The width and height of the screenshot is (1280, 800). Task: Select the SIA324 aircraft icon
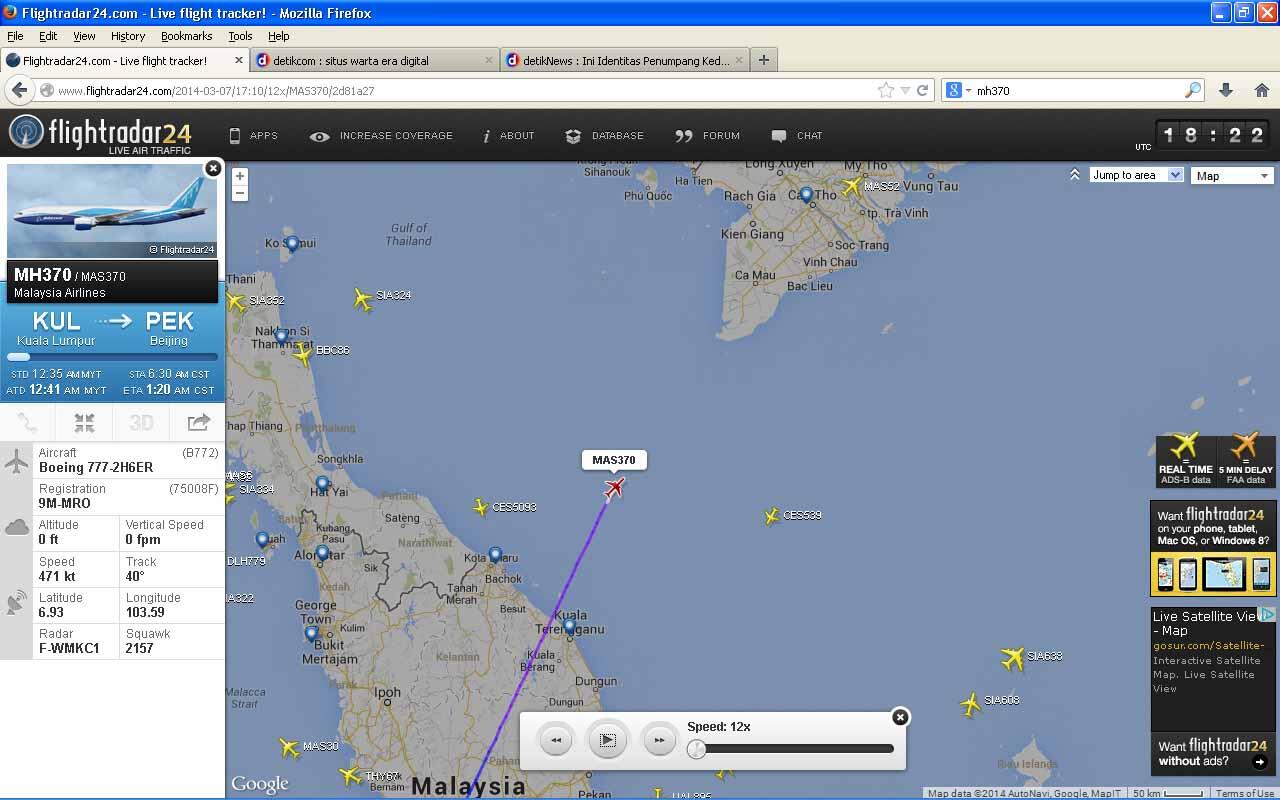coord(364,298)
